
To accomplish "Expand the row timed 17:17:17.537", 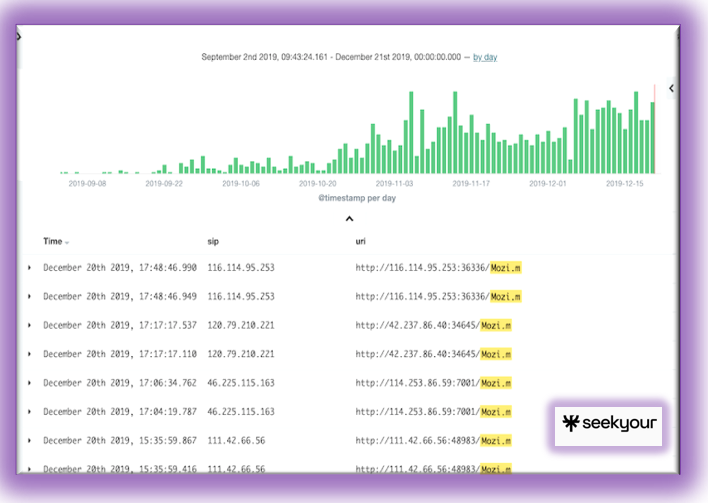I will [x=29, y=326].
